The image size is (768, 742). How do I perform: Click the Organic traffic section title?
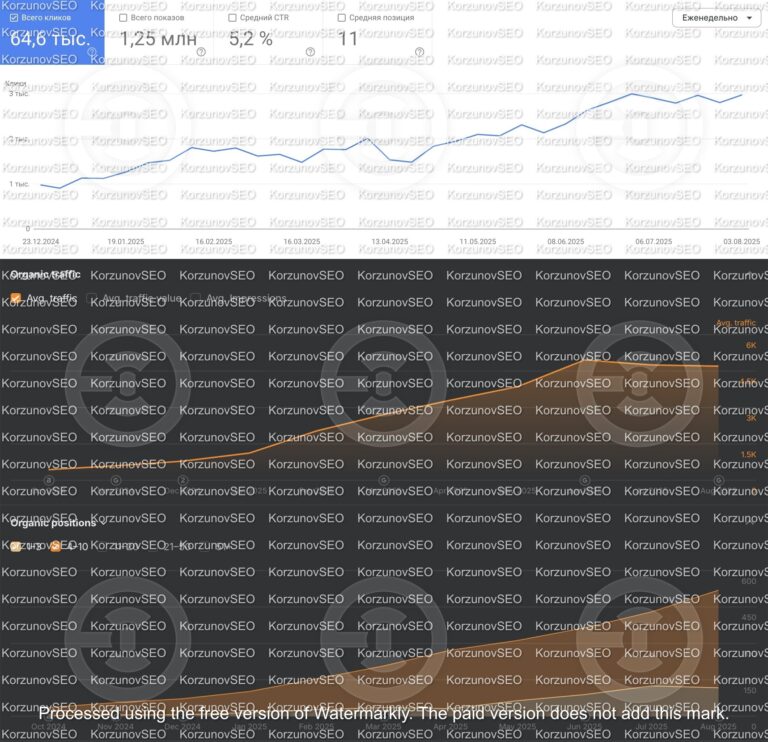45,274
